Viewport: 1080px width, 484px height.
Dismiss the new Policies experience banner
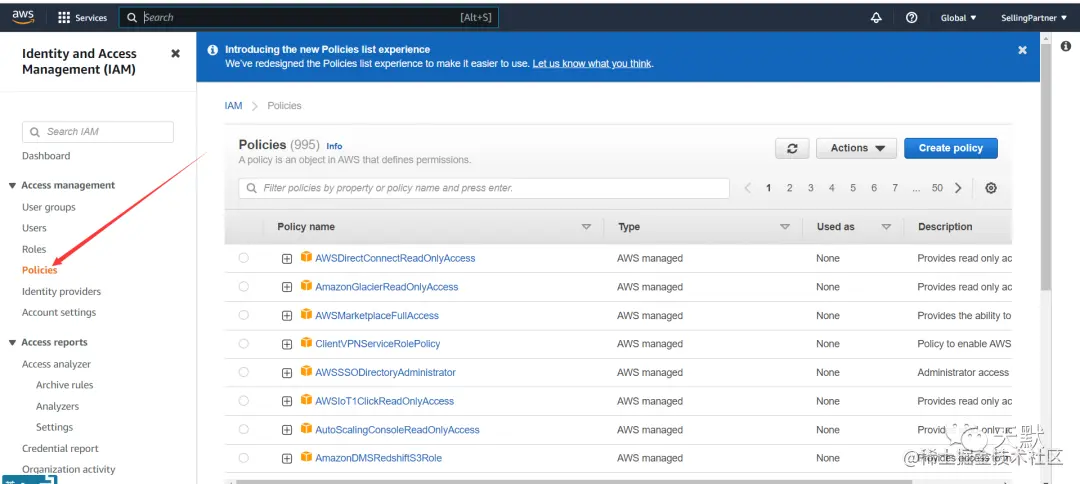coord(1022,50)
